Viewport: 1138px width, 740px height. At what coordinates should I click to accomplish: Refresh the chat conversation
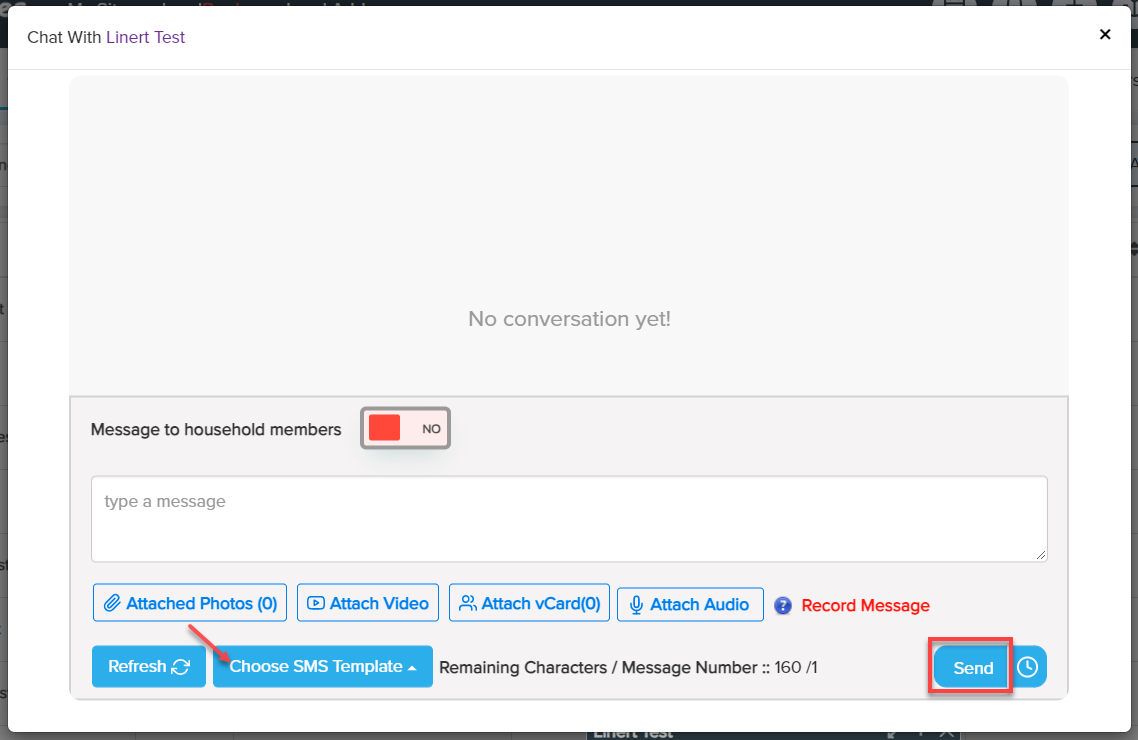pos(148,667)
